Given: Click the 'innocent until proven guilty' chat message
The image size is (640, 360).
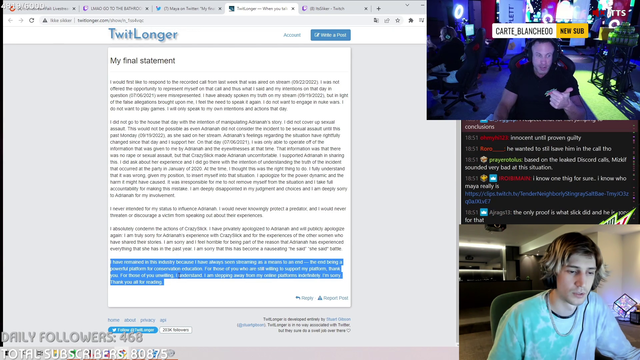Looking at the screenshot, I should (x=546, y=138).
